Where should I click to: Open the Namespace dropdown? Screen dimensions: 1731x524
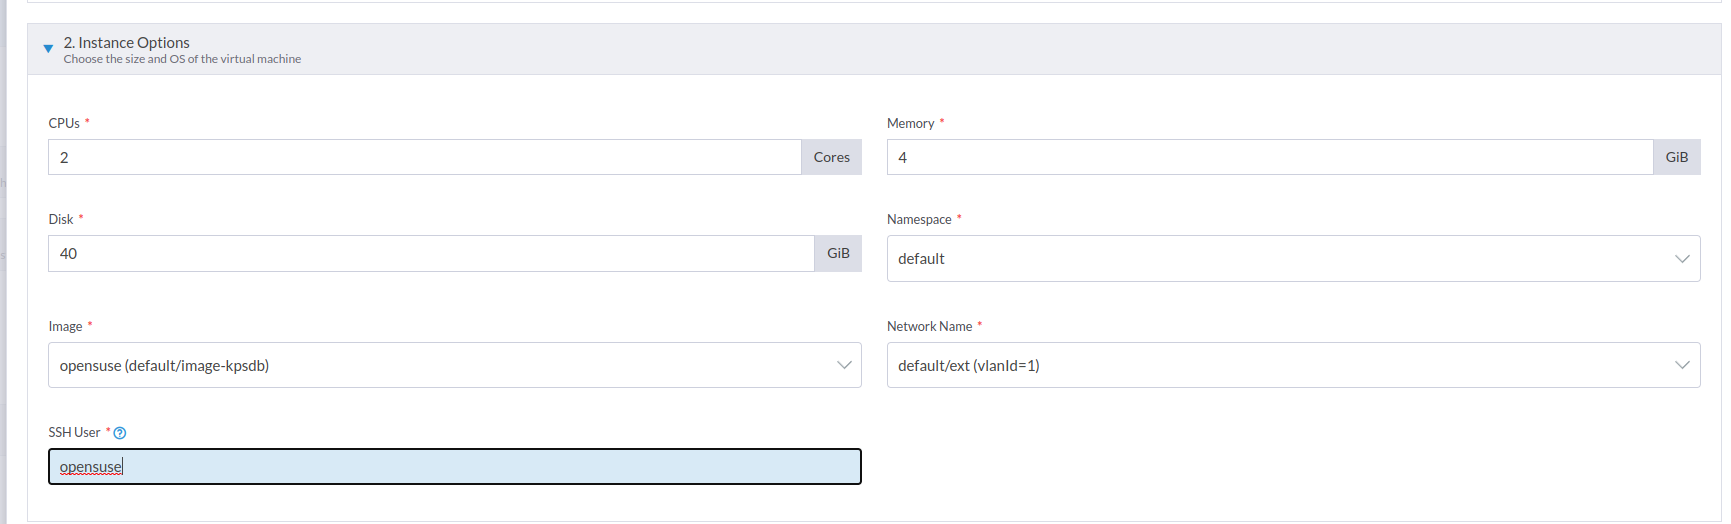coord(1293,259)
